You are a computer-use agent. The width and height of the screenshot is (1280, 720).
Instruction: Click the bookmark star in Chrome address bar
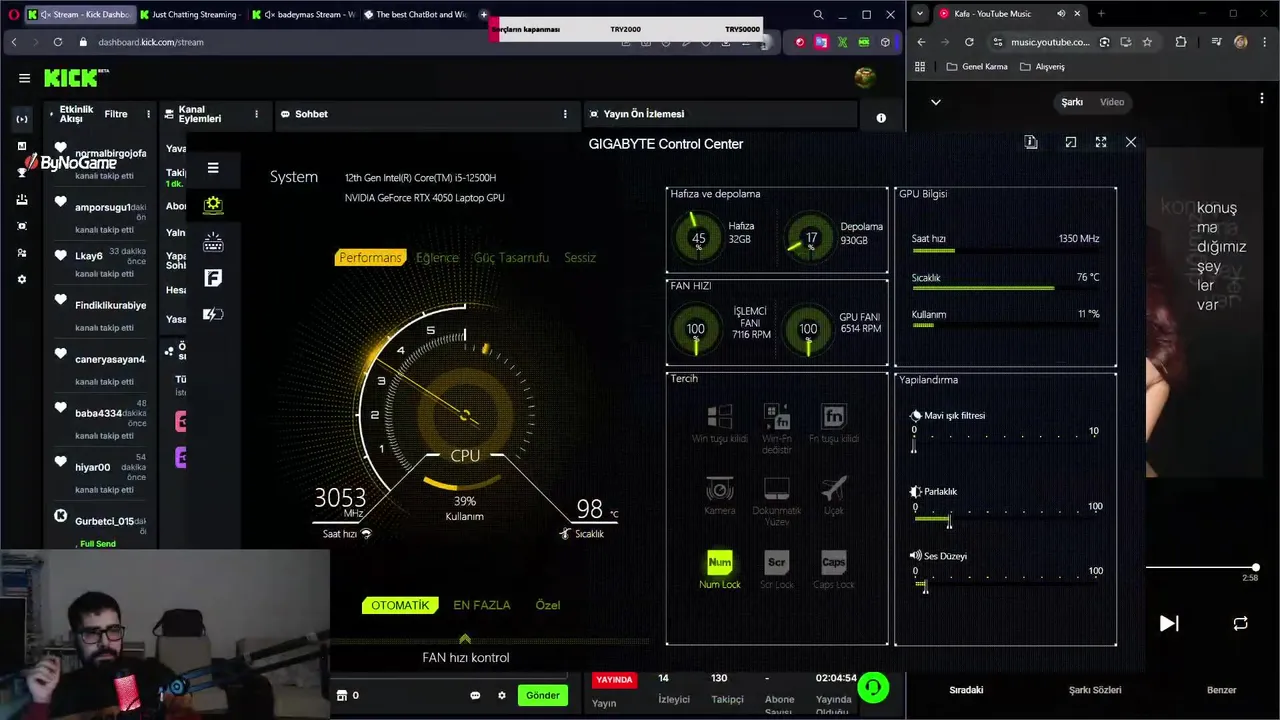coord(1147,42)
